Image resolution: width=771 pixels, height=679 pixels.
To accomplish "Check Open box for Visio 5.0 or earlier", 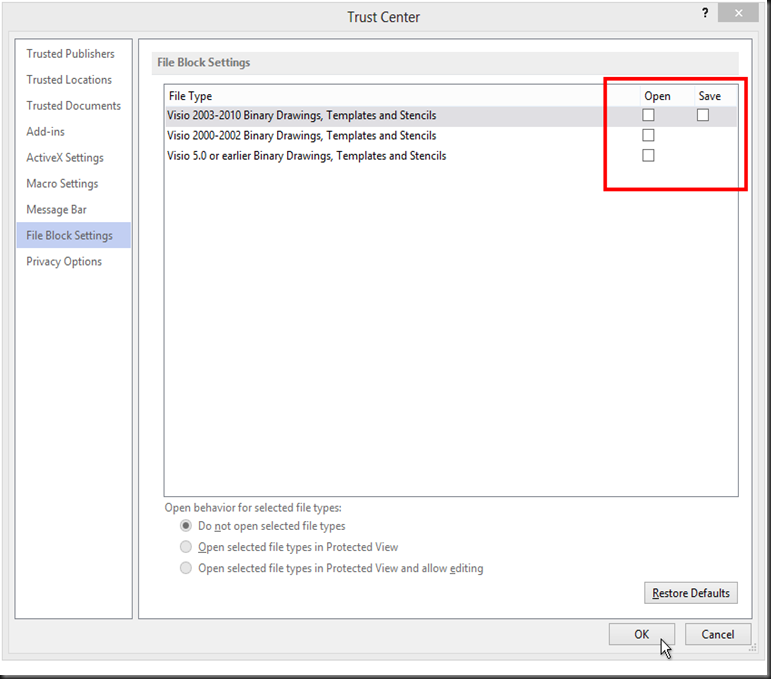I will coord(648,155).
